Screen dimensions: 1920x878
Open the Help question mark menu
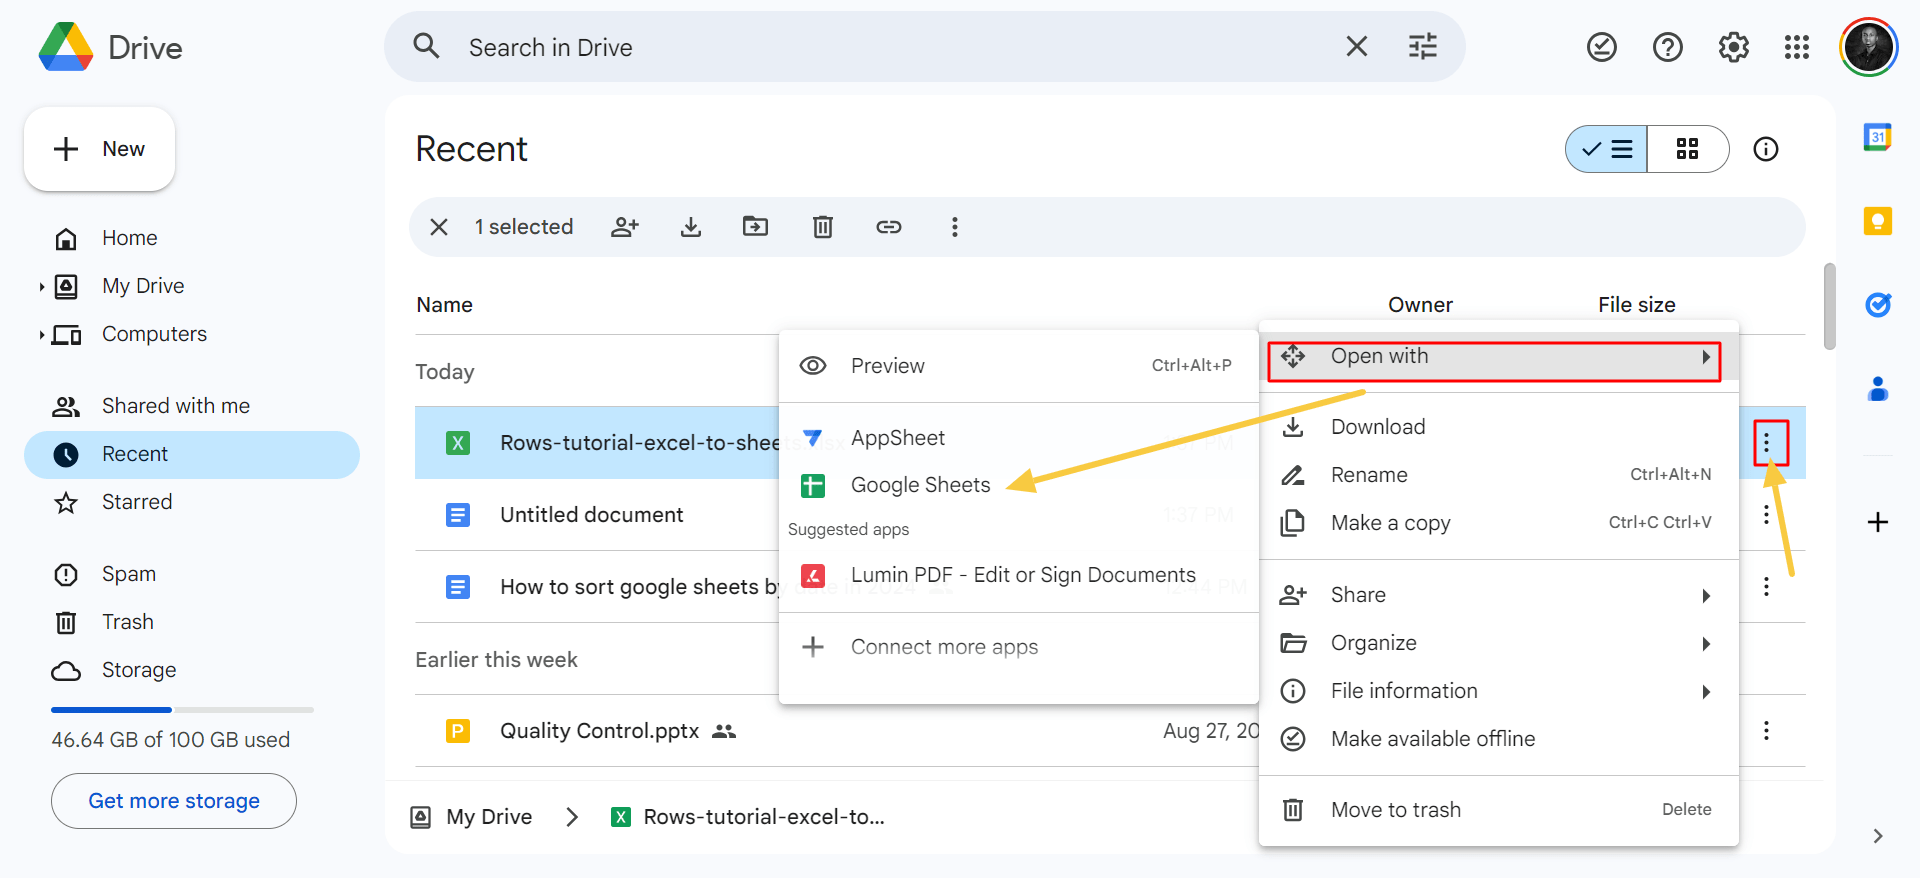tap(1667, 47)
